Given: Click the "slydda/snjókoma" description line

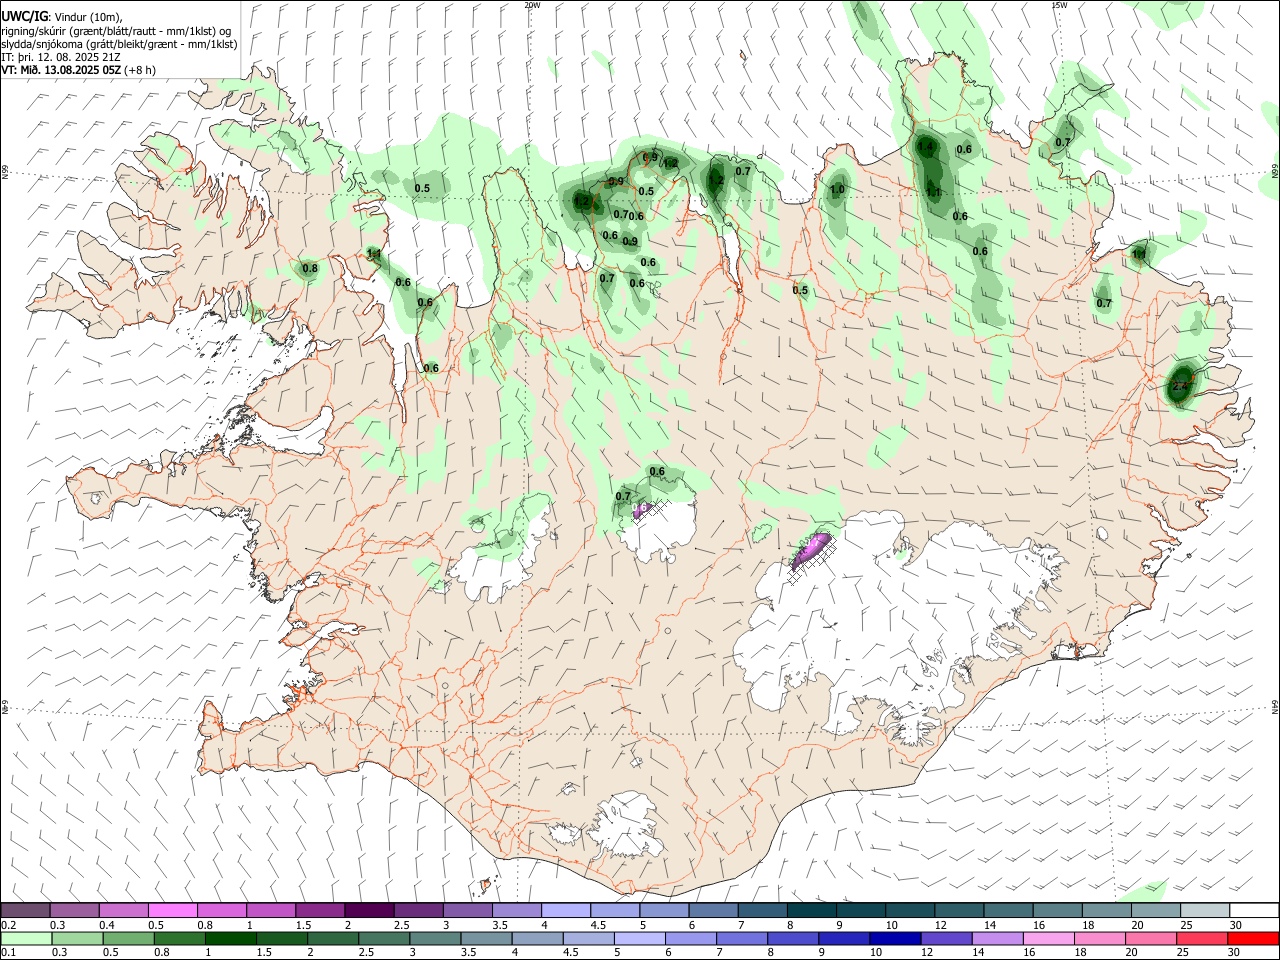Looking at the screenshot, I should (119, 44).
